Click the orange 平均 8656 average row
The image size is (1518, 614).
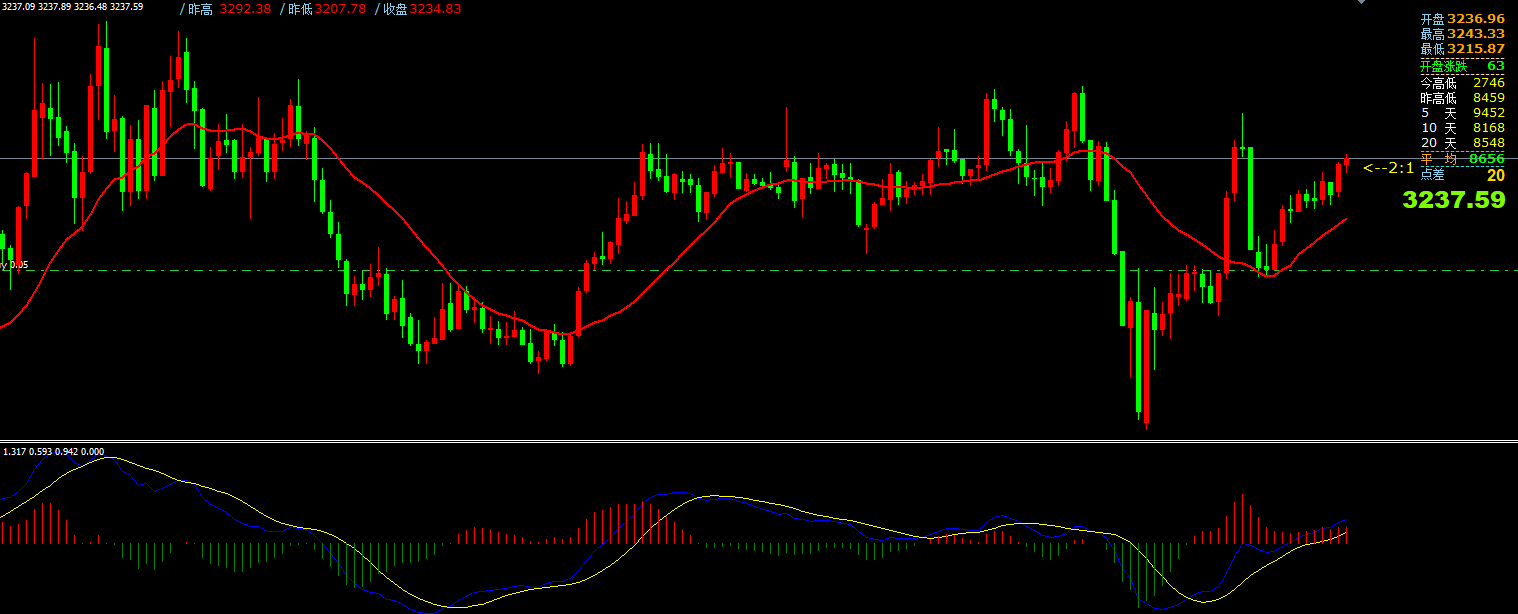(1461, 159)
